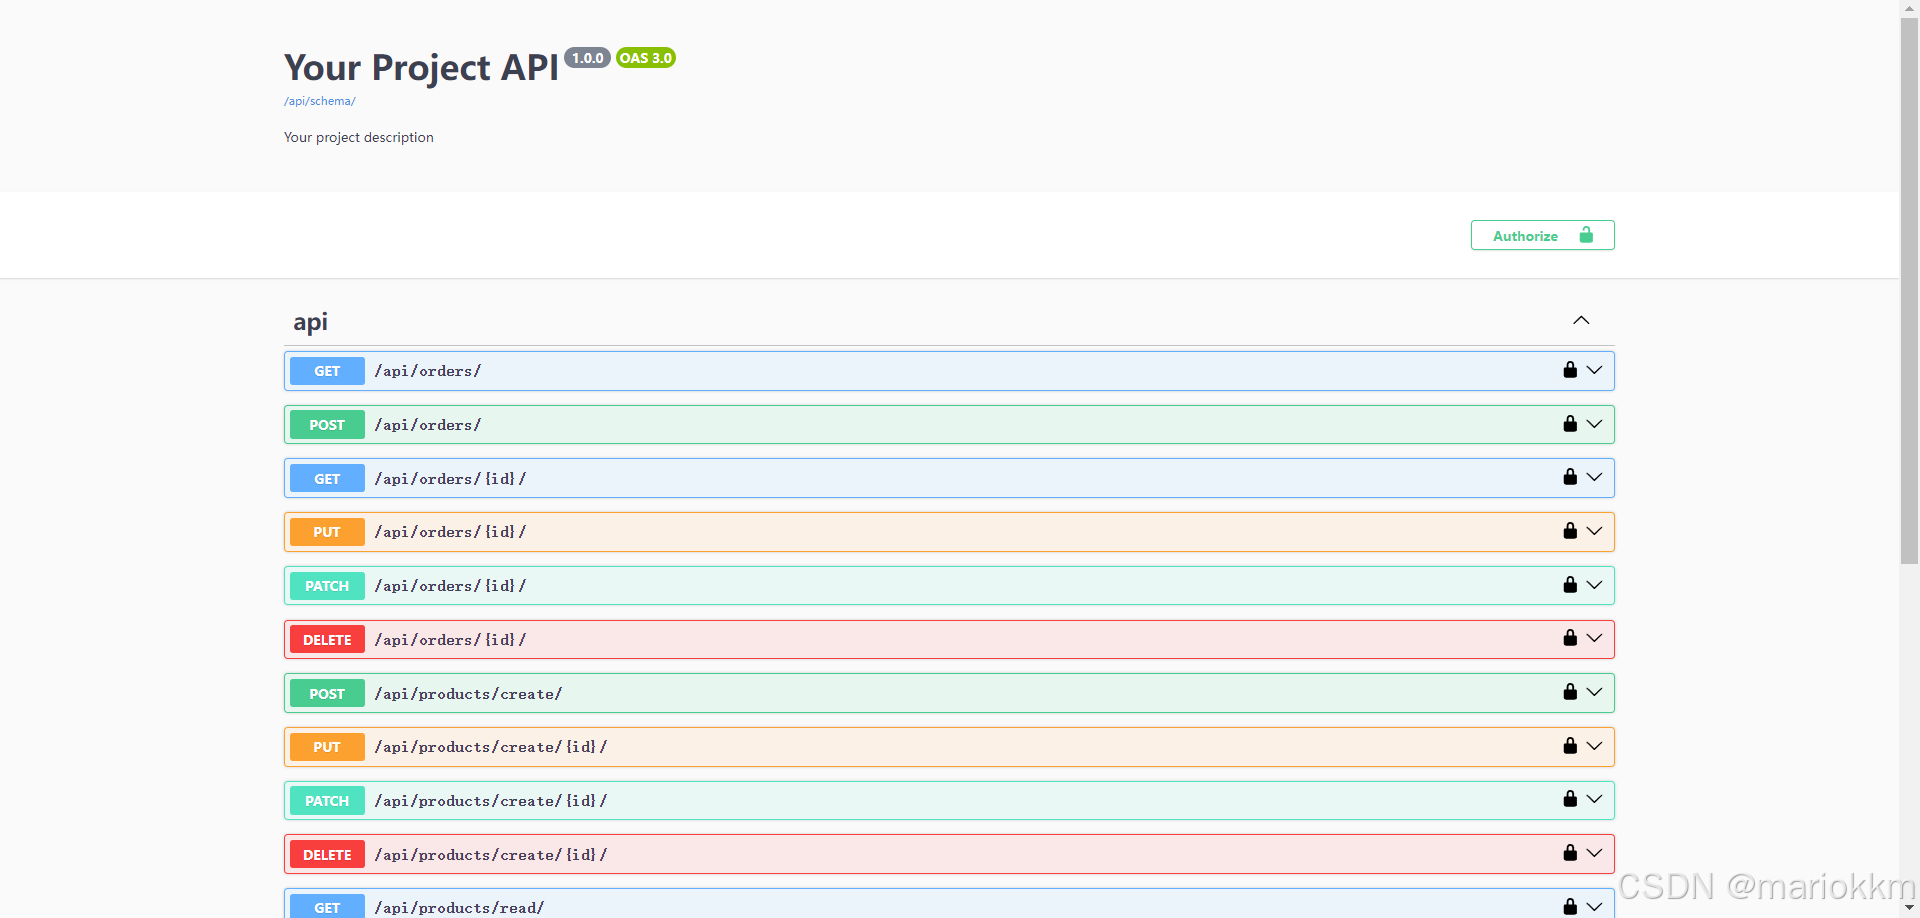Click /api/products/create/{id}/ path in PATCH row

coord(491,801)
